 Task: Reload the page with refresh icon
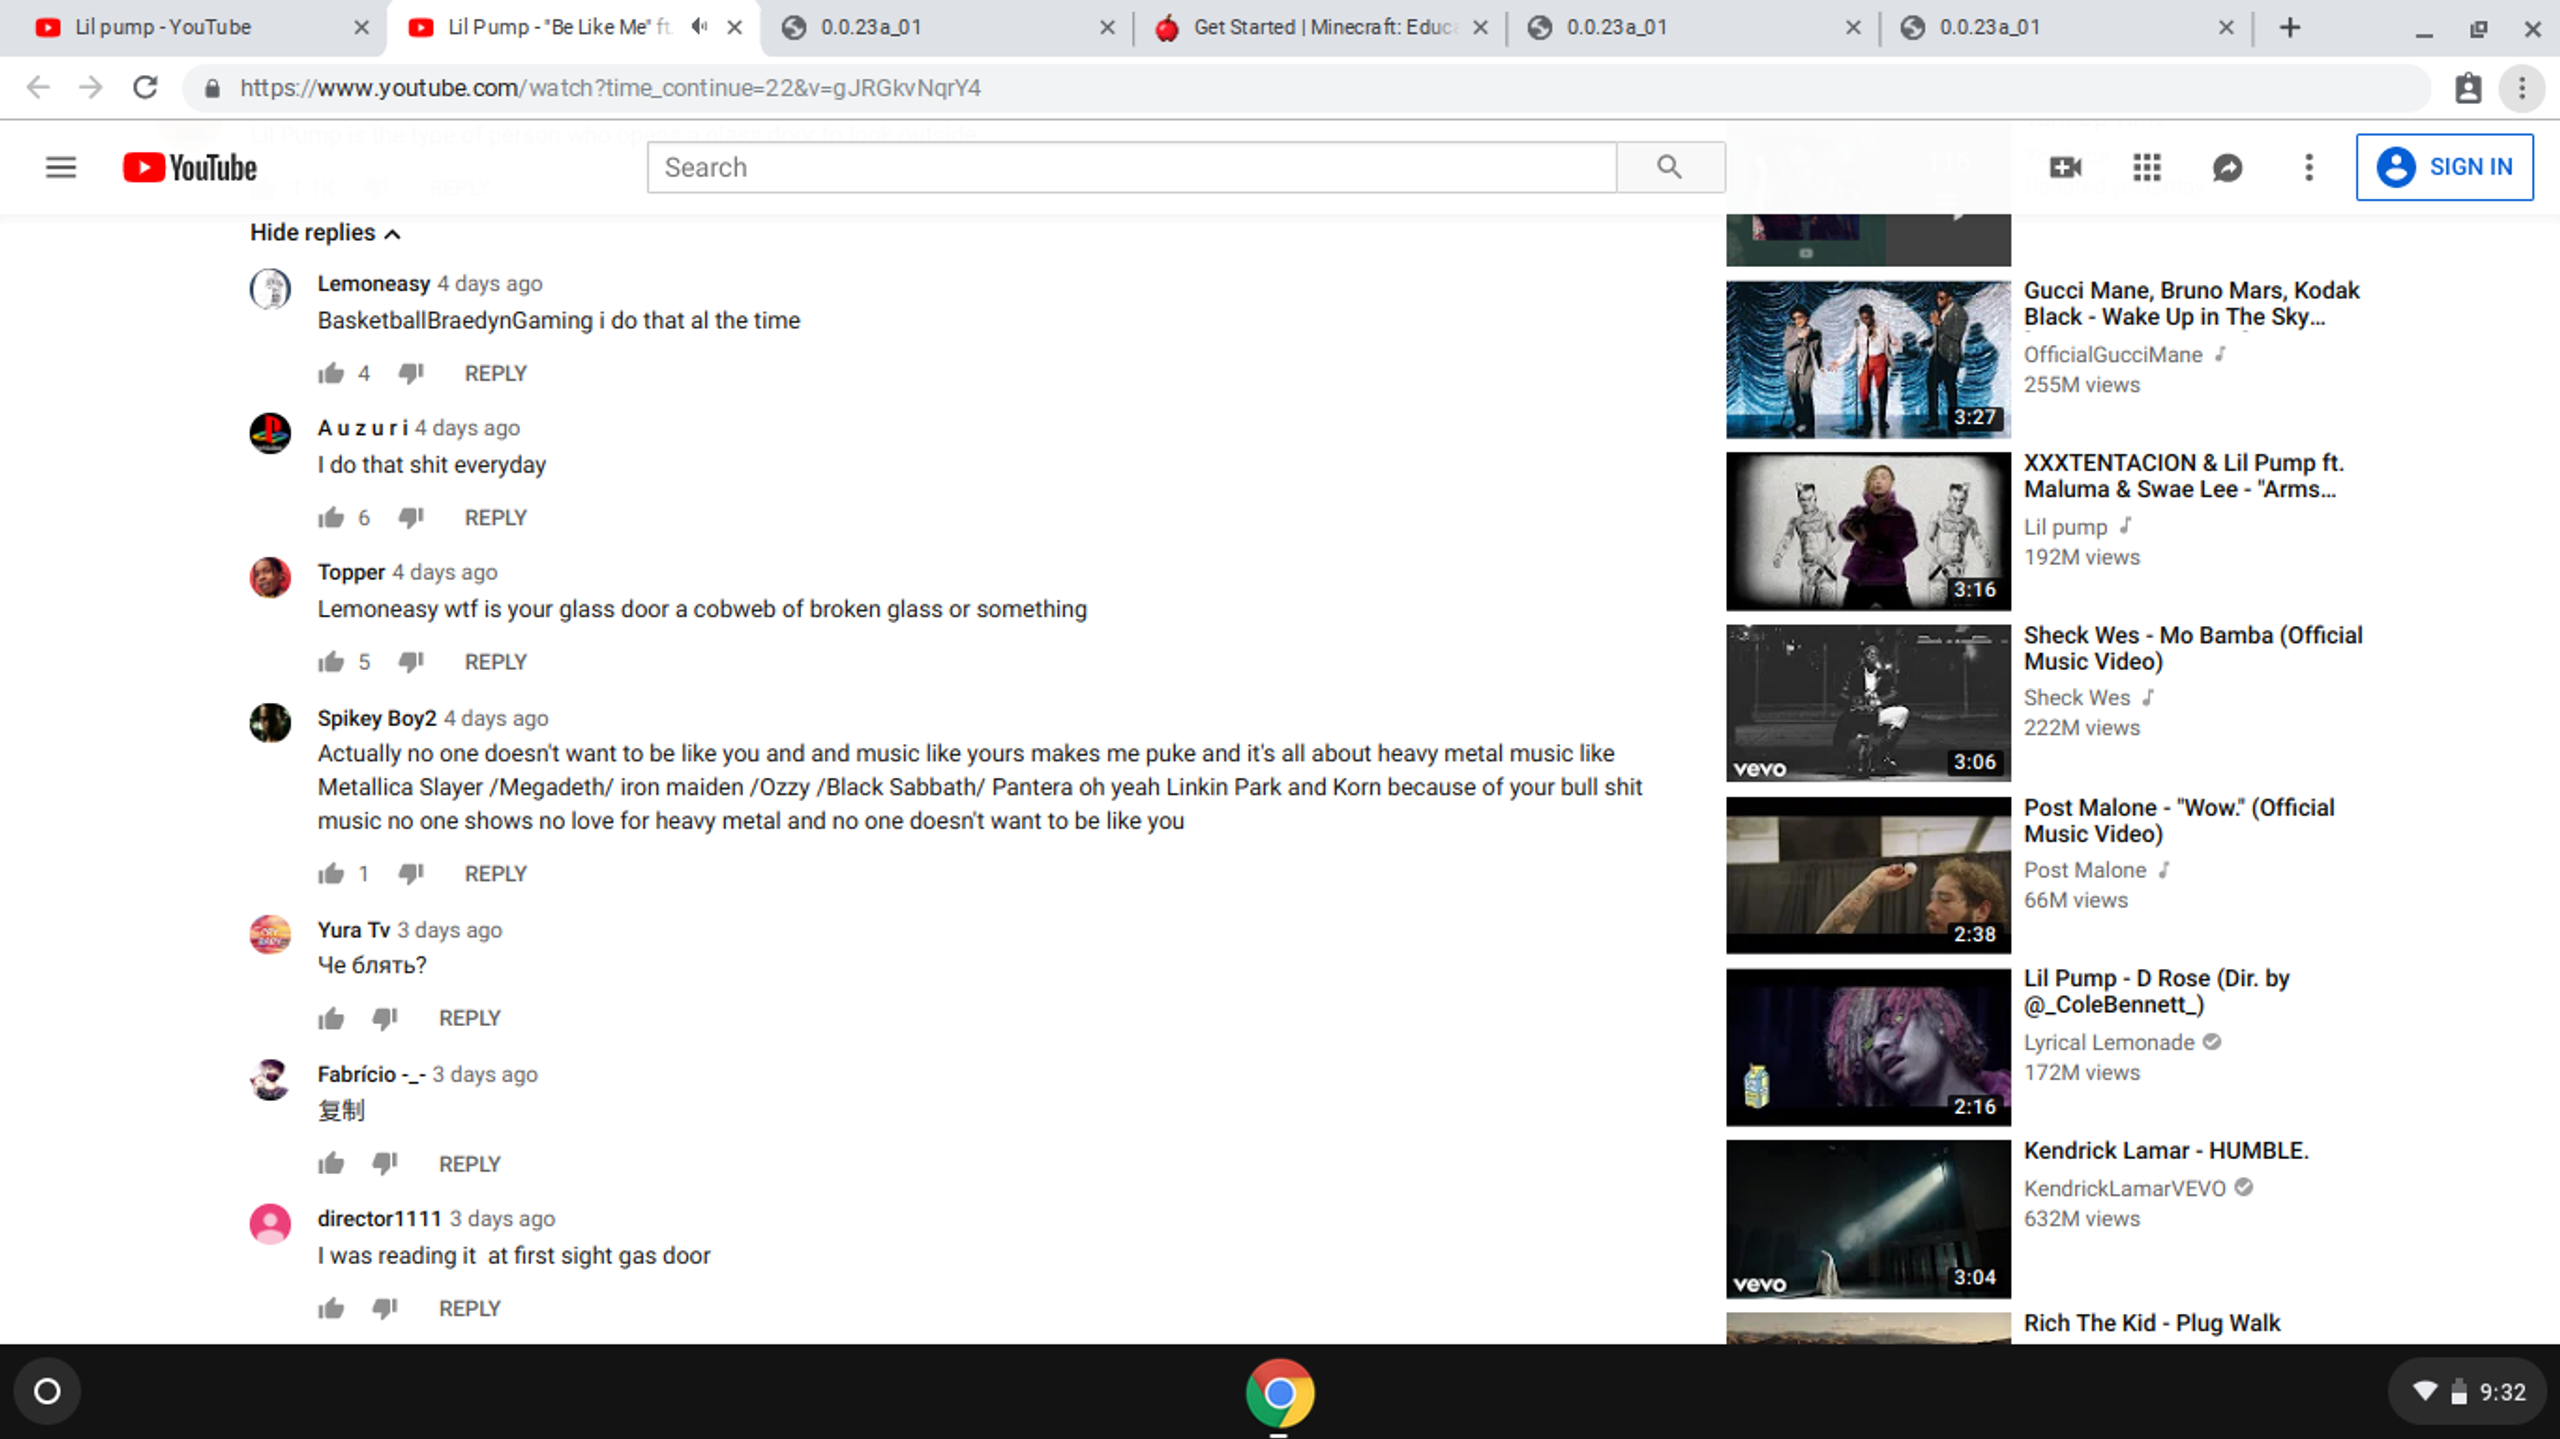(x=146, y=88)
